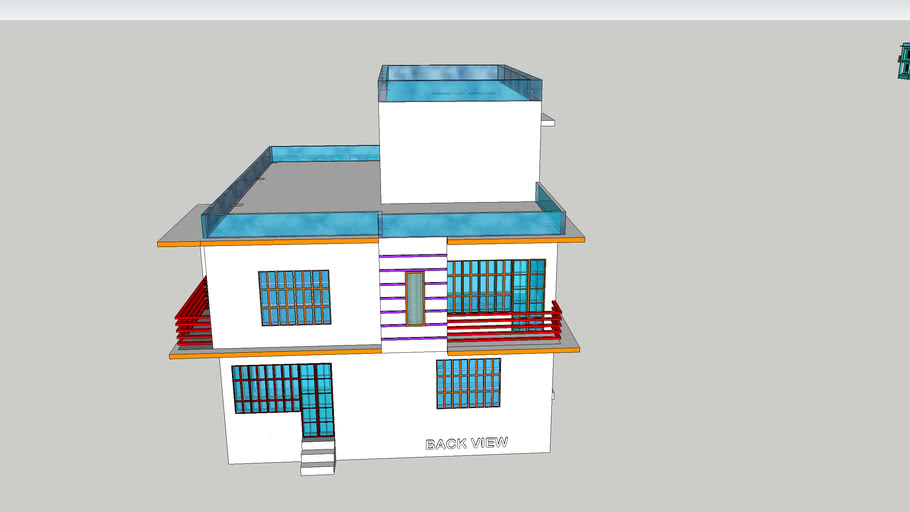Image resolution: width=910 pixels, height=512 pixels.
Task: Click the first-floor left grid window
Action: [294, 297]
